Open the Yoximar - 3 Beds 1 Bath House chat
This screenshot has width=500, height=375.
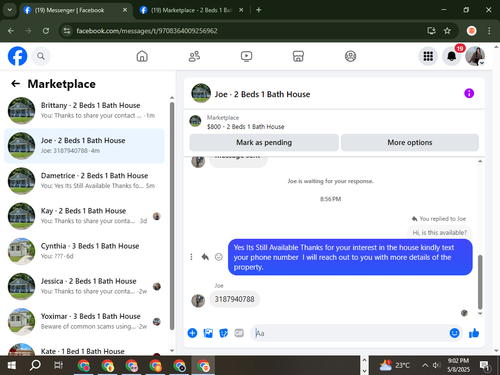tap(84, 322)
